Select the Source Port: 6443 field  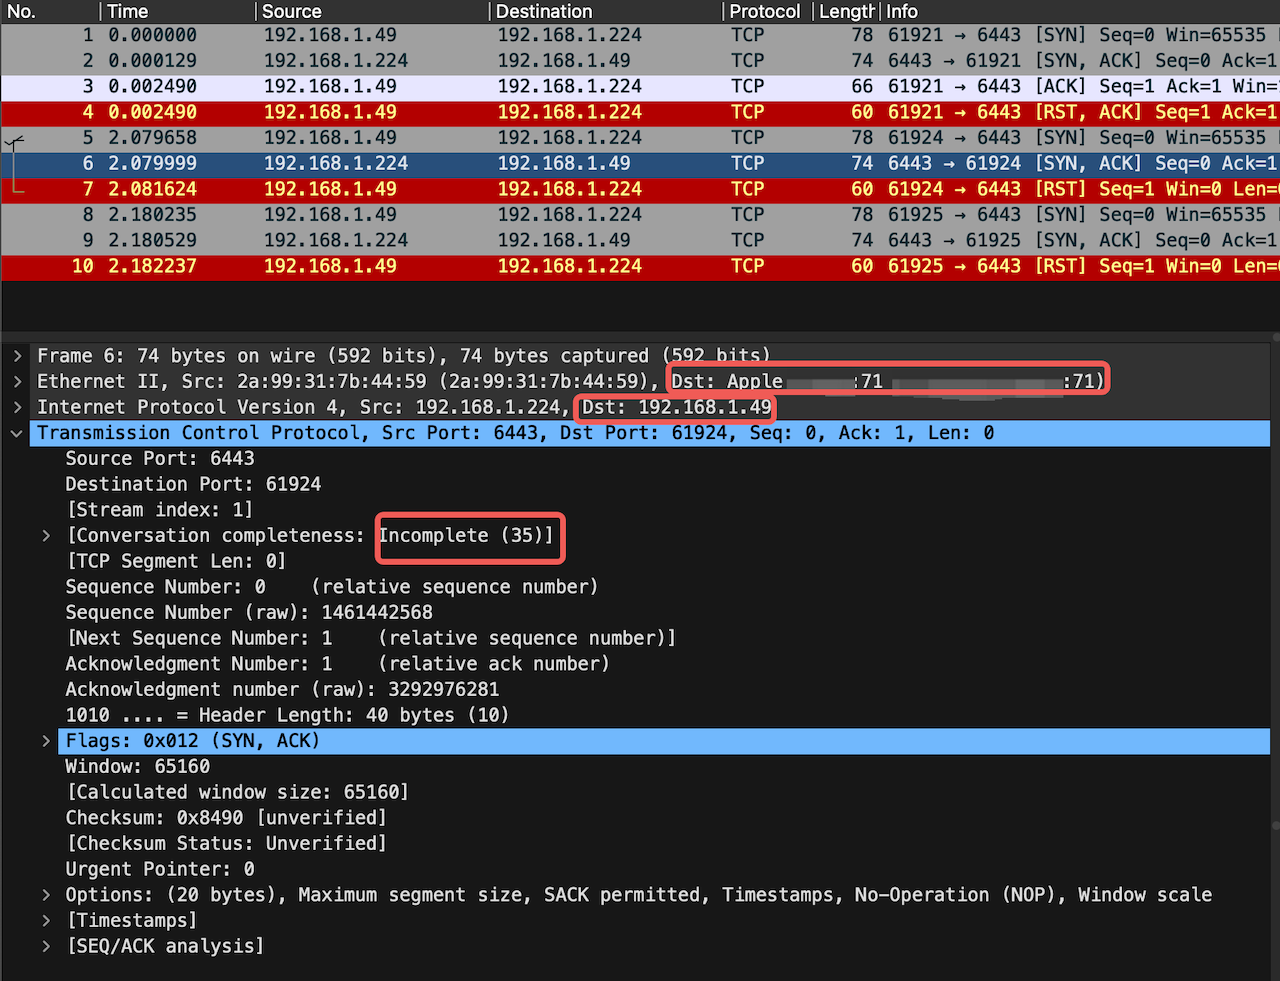click(160, 459)
